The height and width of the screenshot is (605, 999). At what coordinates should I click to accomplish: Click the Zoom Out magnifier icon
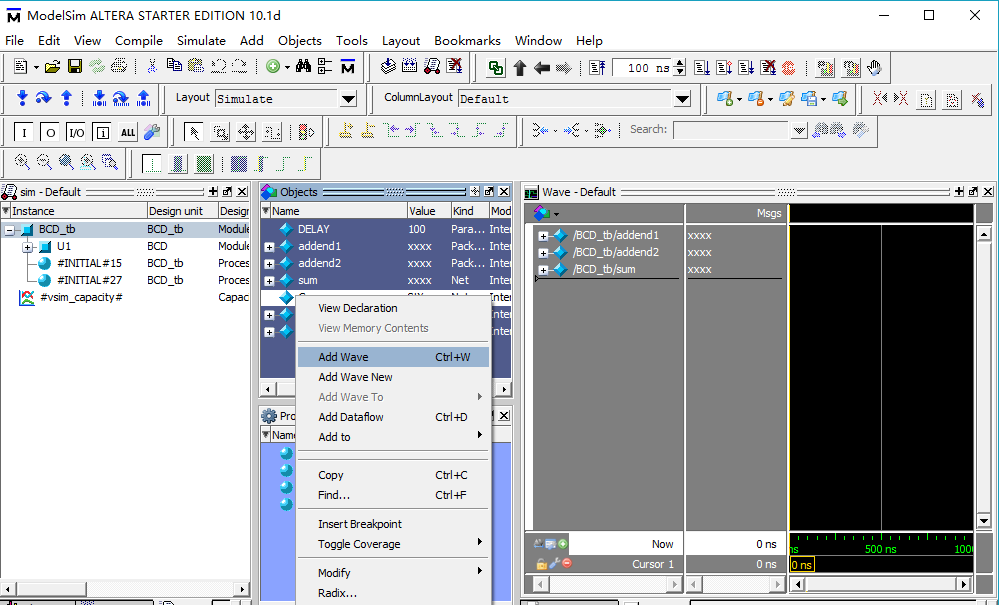44,162
